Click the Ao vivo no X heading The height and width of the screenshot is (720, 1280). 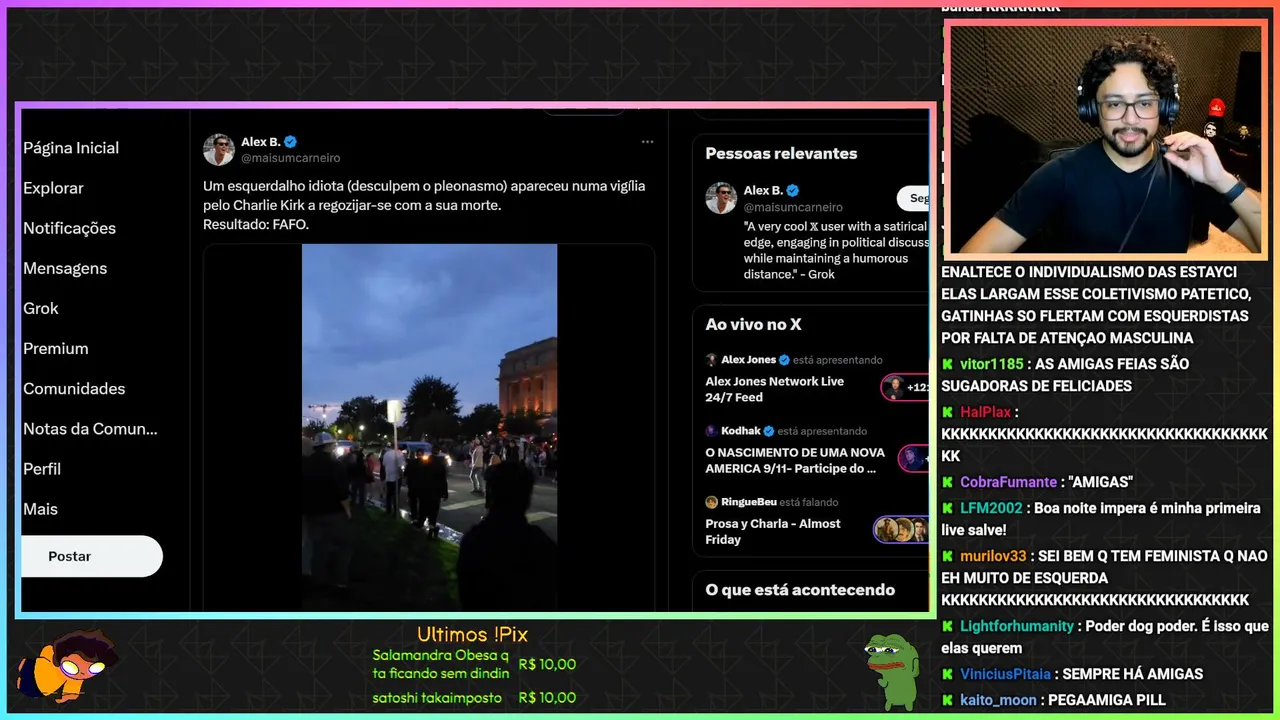pyautogui.click(x=753, y=324)
